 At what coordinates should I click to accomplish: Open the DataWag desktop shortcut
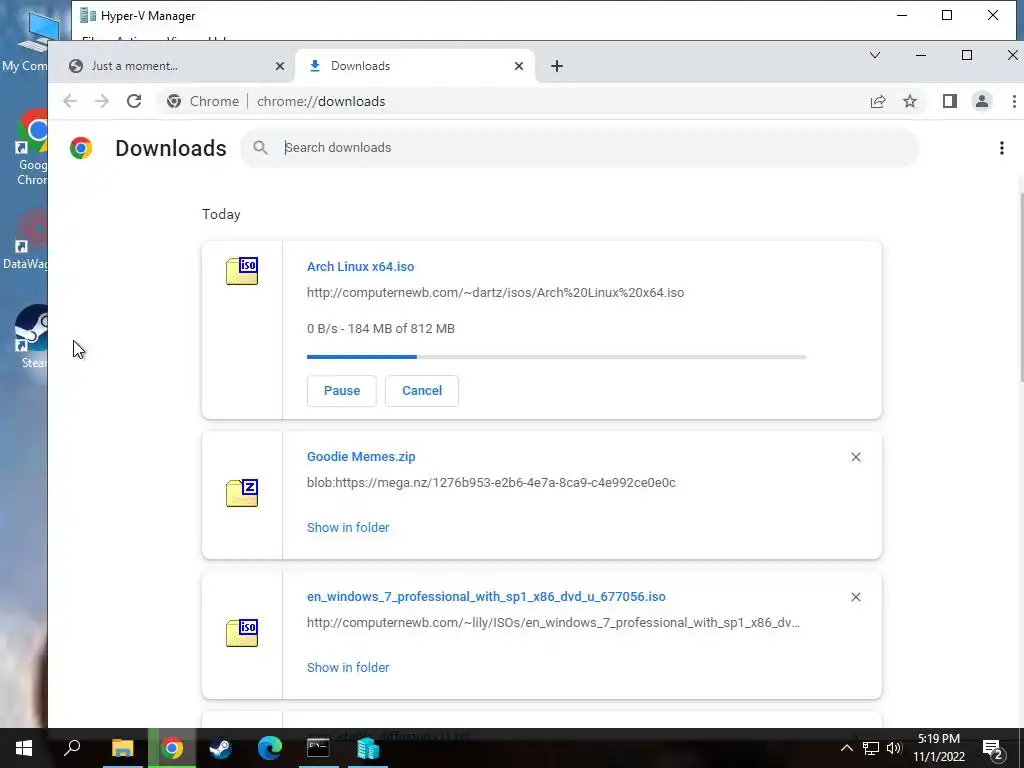[x=26, y=238]
